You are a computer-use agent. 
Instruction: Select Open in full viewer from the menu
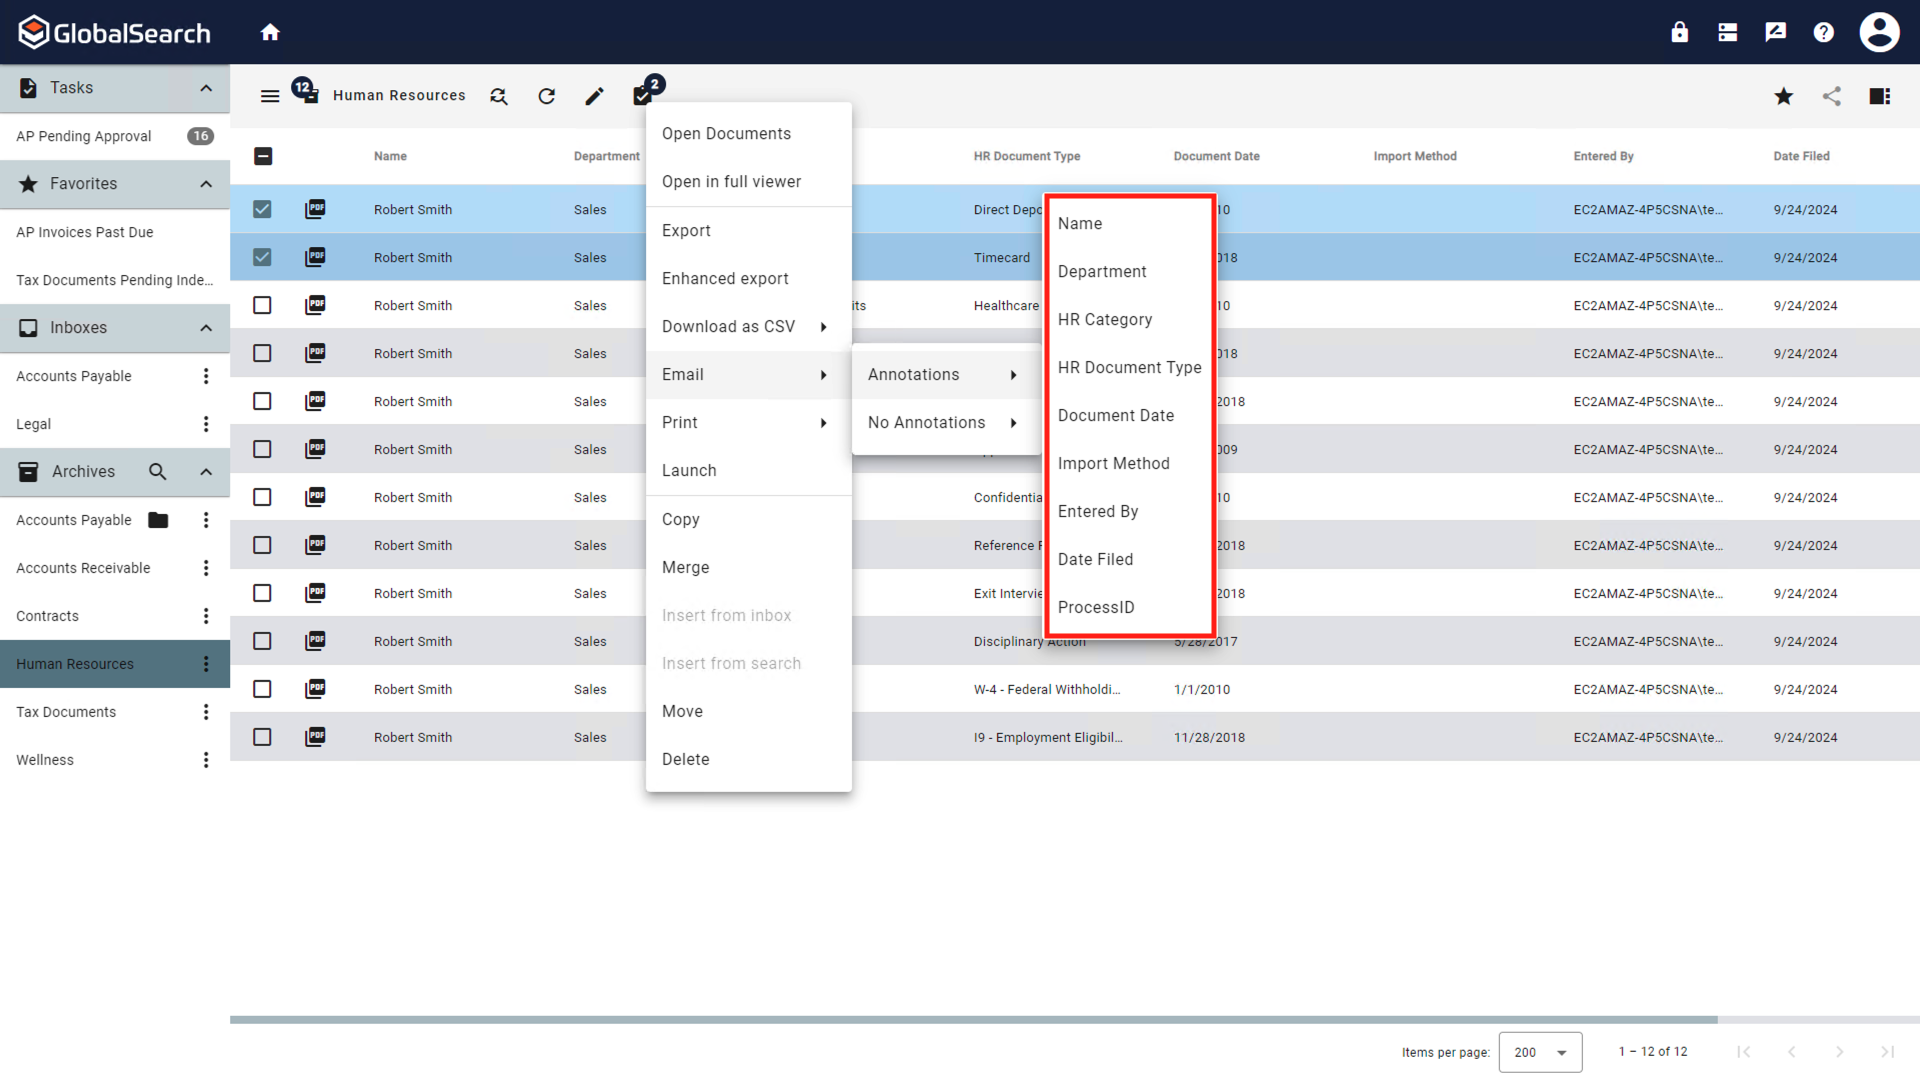point(731,181)
